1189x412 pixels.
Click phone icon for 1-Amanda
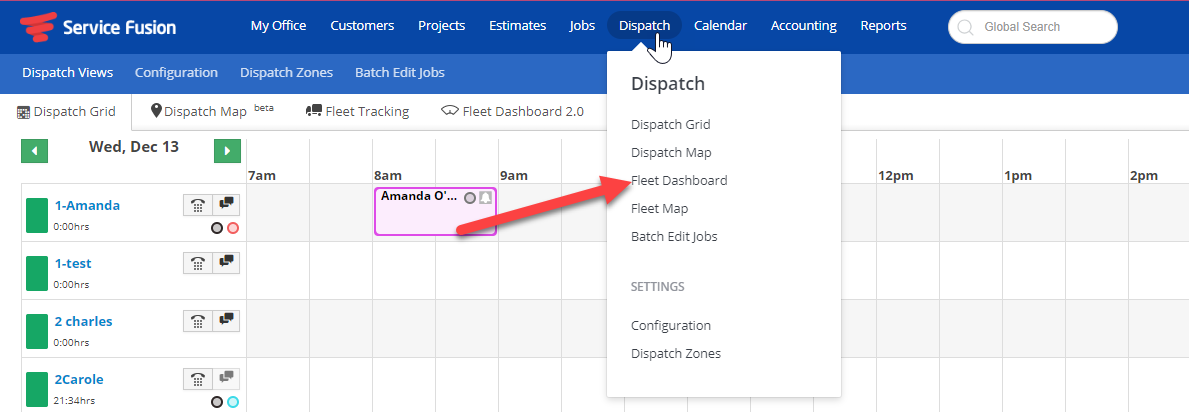click(x=198, y=205)
